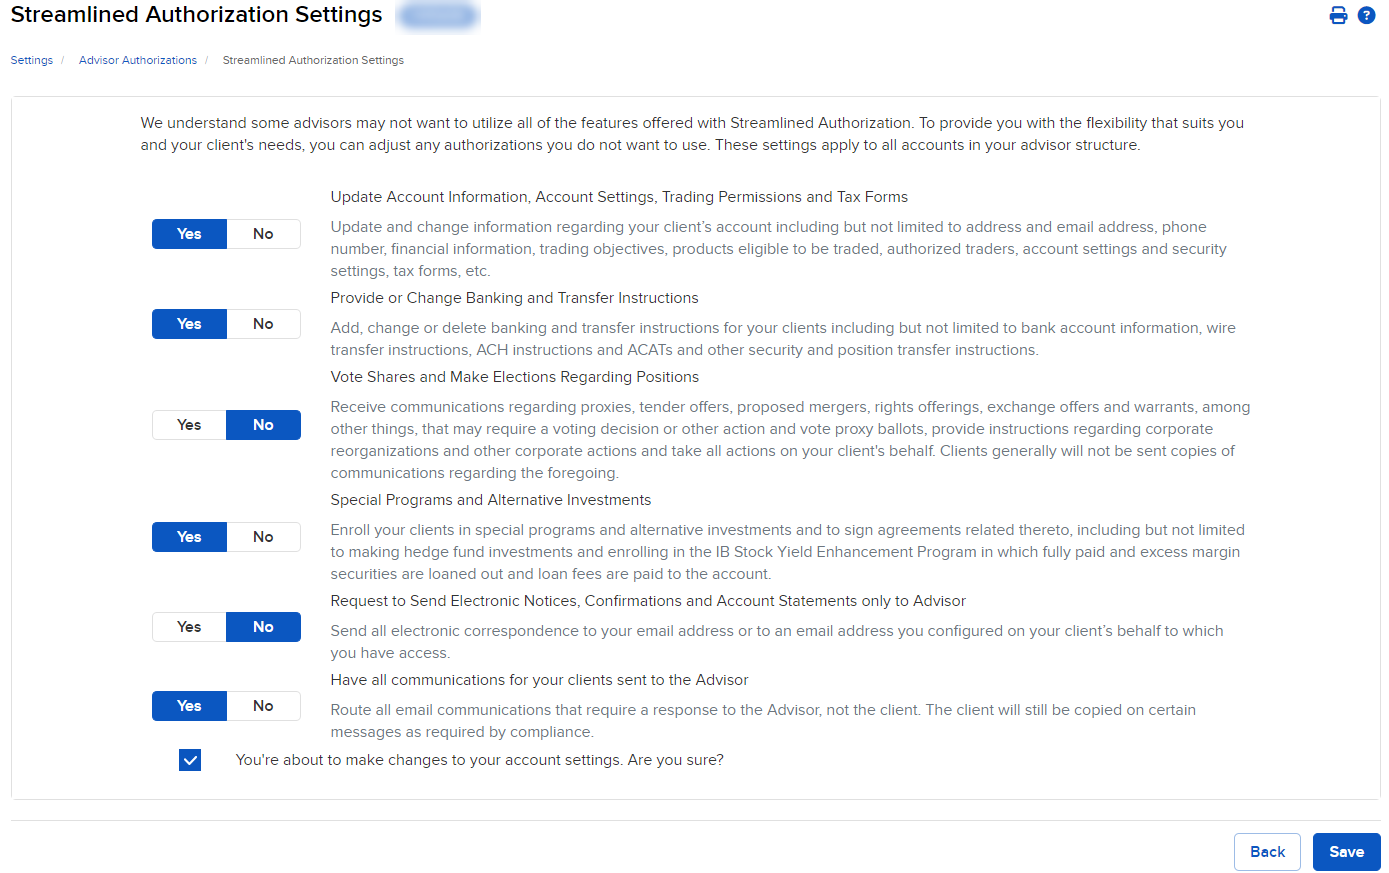Open the help icon in top right corner

pos(1366,15)
